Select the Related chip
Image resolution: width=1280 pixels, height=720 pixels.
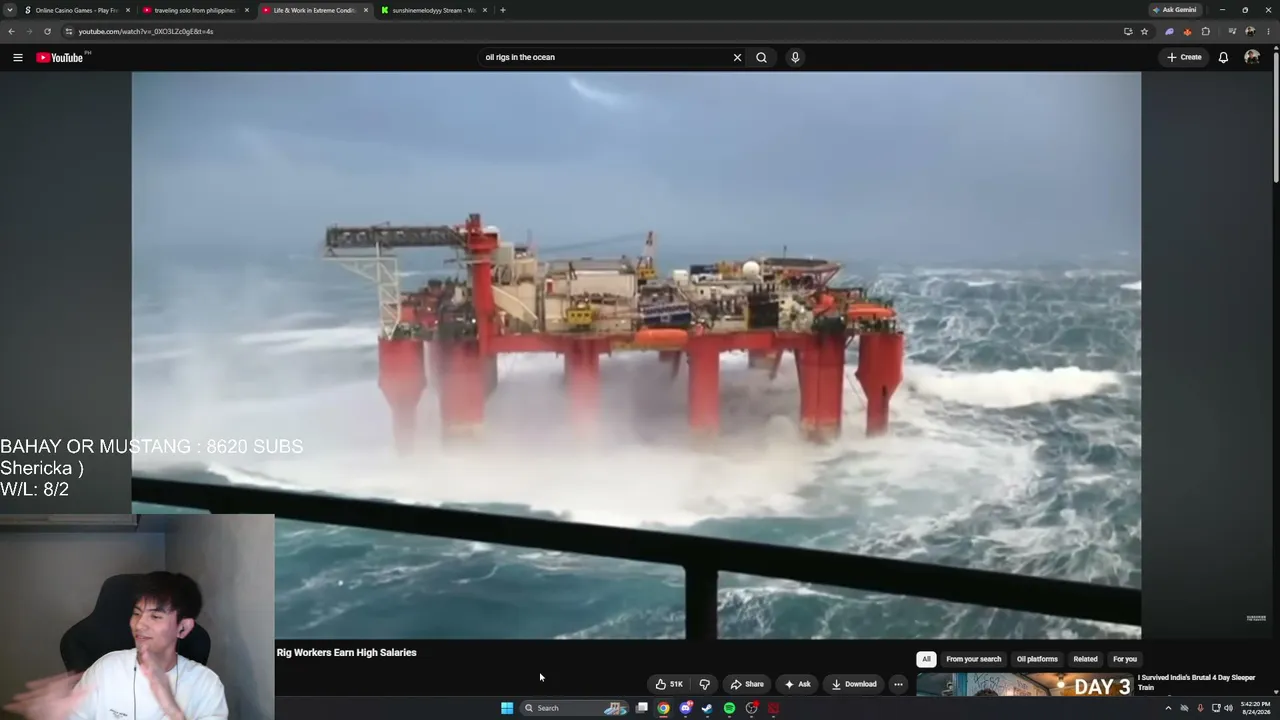[x=1085, y=659]
